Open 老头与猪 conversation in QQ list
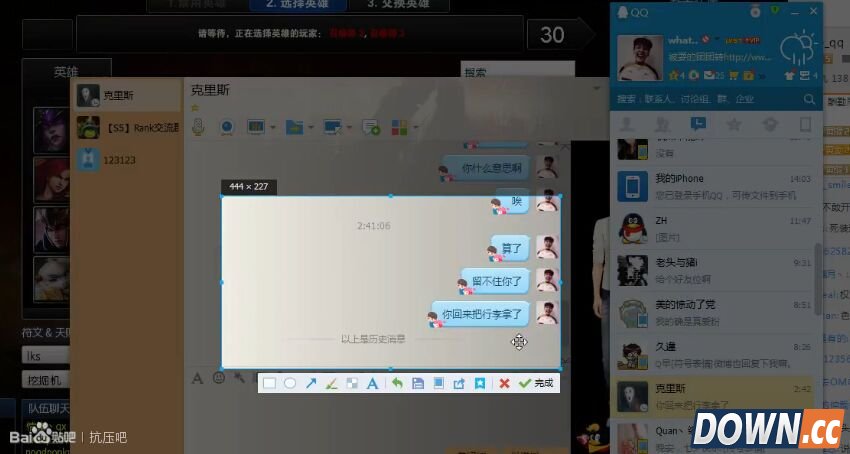Viewport: 850px width, 454px height. pos(713,271)
